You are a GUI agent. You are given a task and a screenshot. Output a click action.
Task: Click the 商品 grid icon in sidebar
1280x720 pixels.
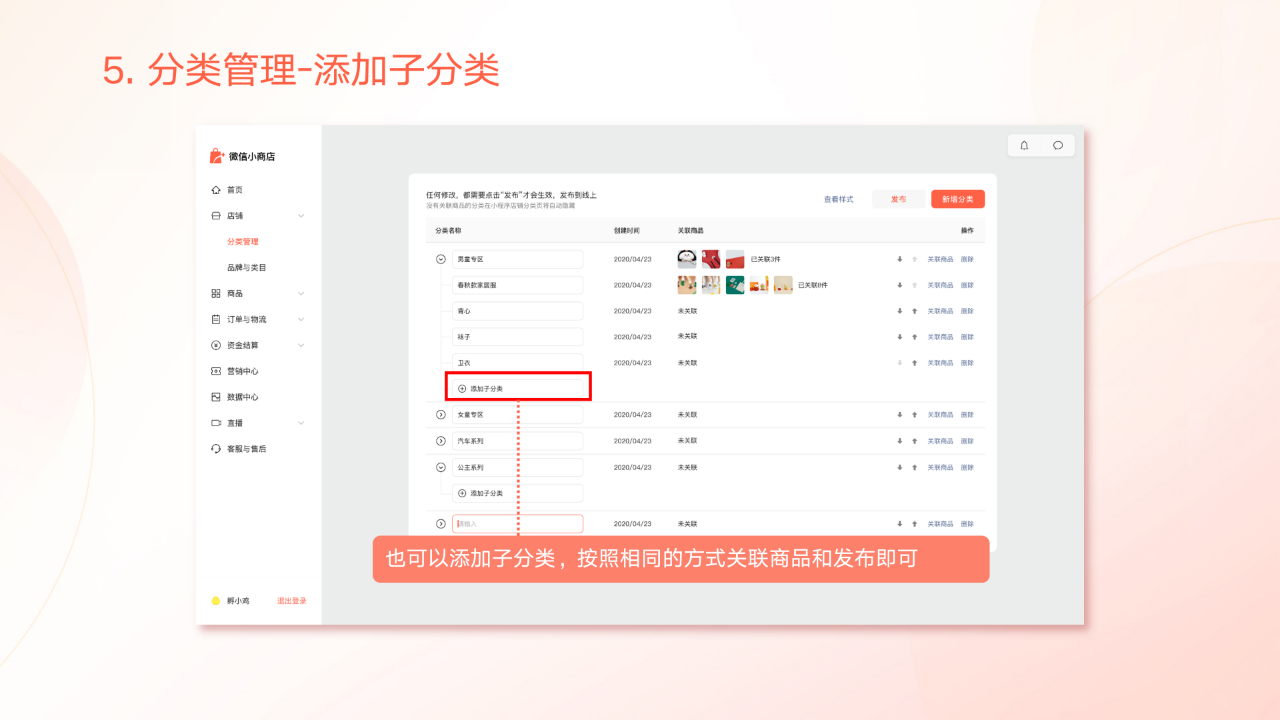tap(216, 294)
